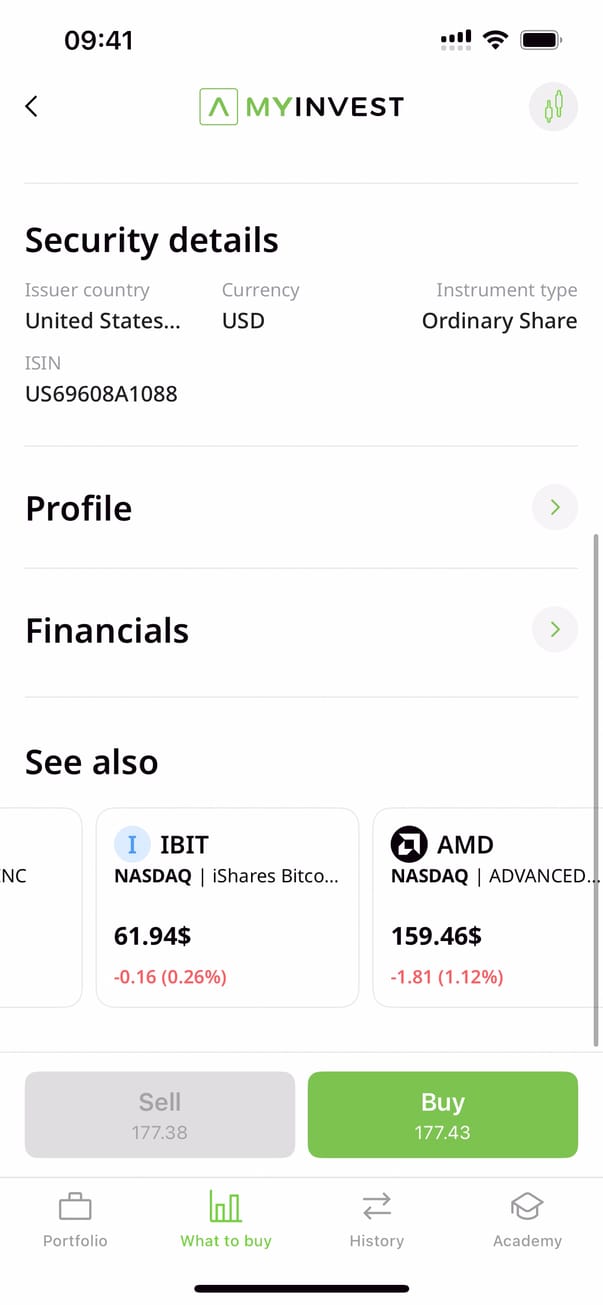Tap the back arrow icon
The width and height of the screenshot is (603, 1305).
point(32,106)
